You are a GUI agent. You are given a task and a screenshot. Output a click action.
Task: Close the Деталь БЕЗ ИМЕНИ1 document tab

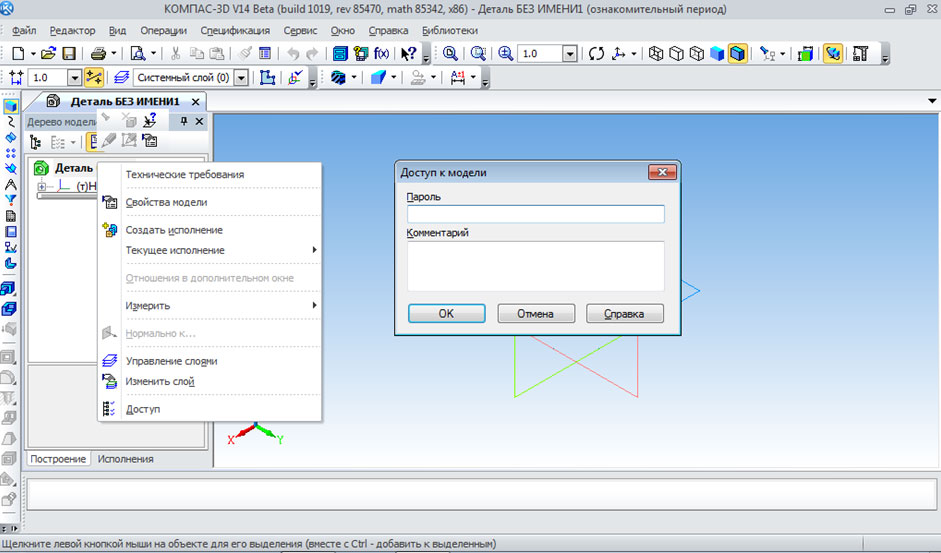[195, 102]
